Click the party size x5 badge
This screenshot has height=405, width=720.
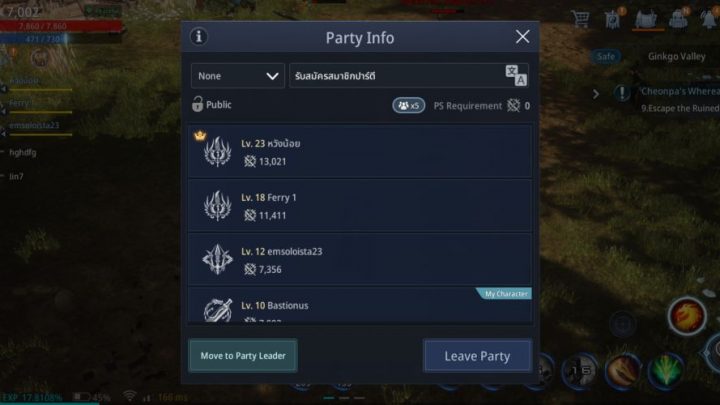409,106
